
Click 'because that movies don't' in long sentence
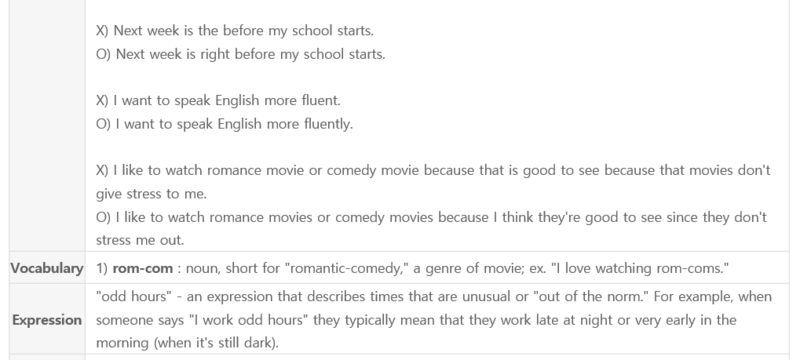click(x=688, y=170)
